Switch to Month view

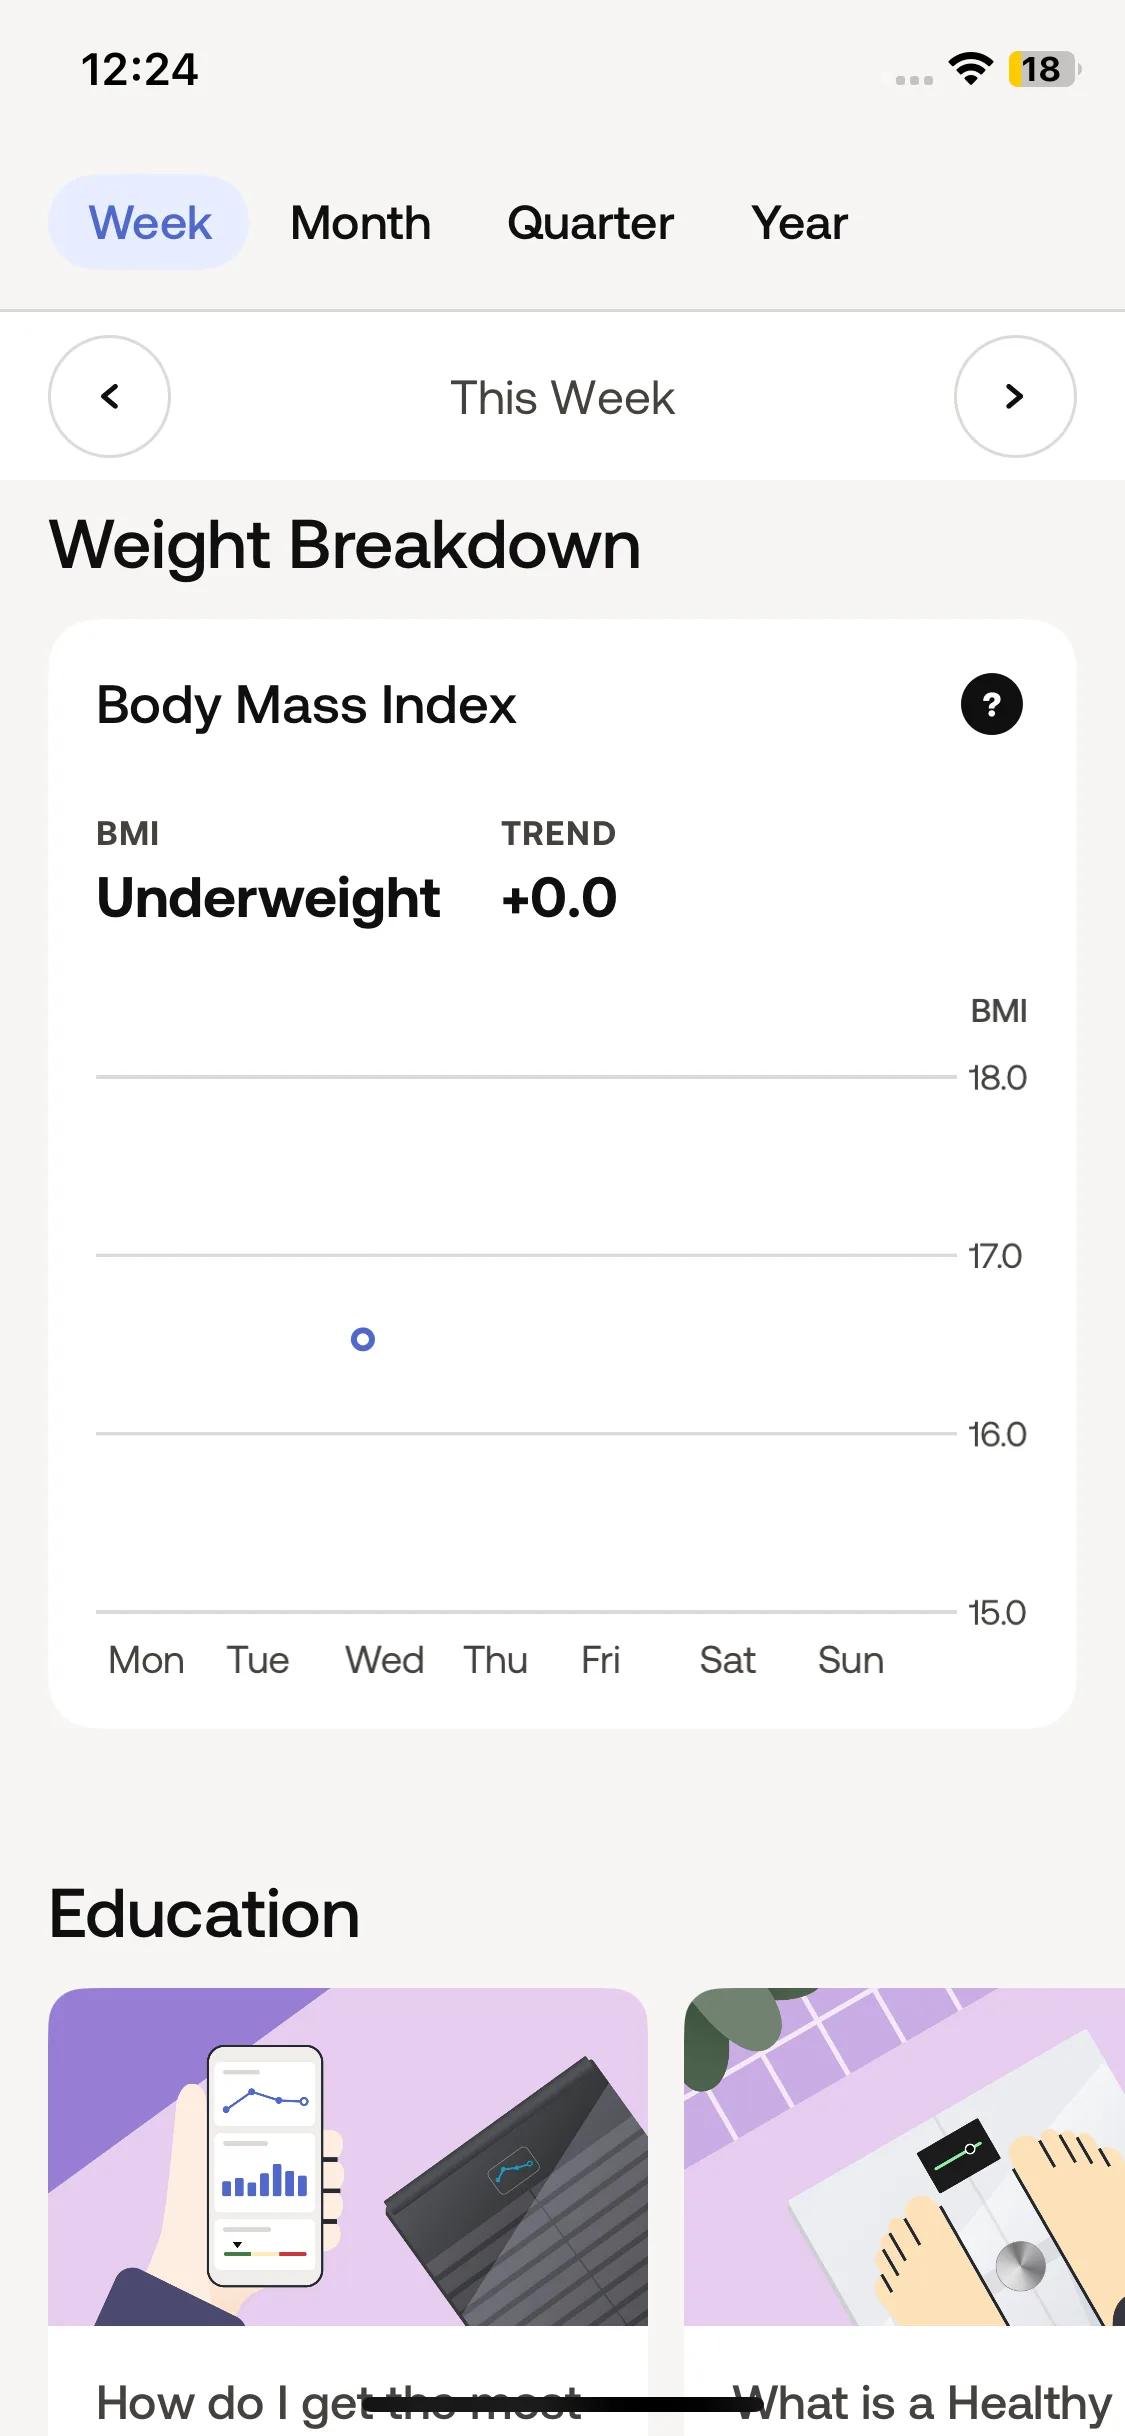pos(360,222)
